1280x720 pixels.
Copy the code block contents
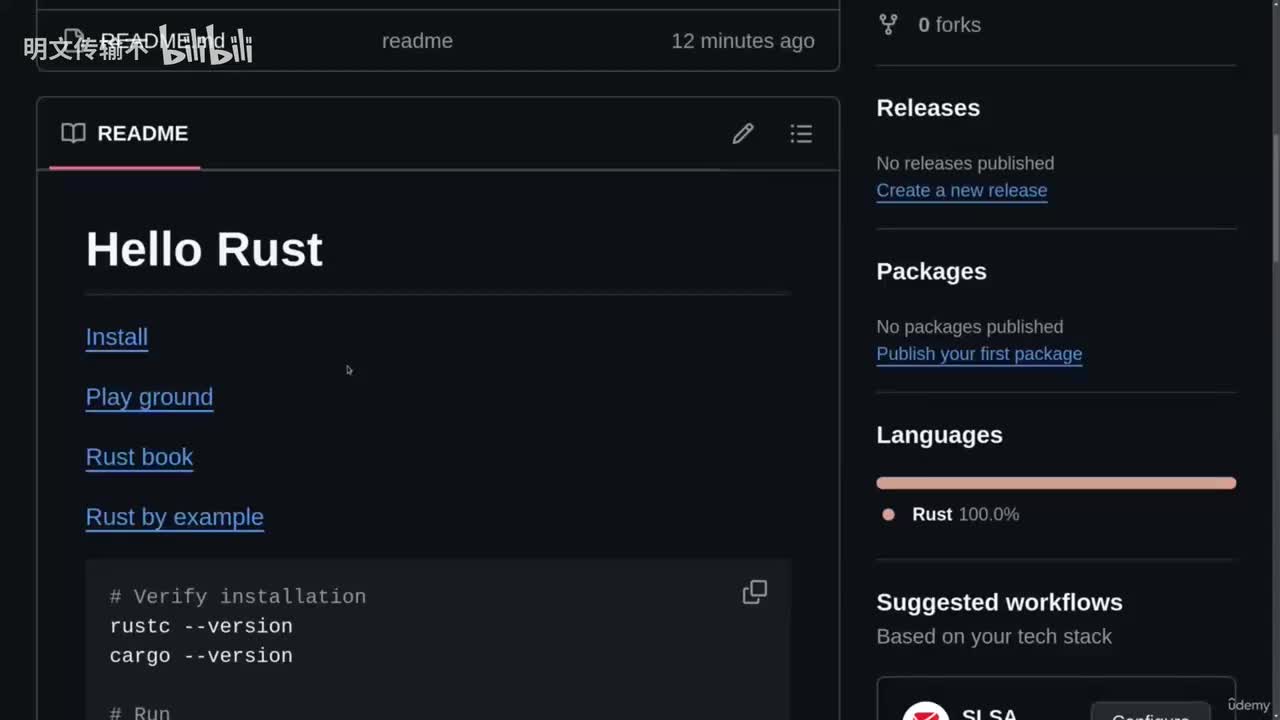pos(755,592)
